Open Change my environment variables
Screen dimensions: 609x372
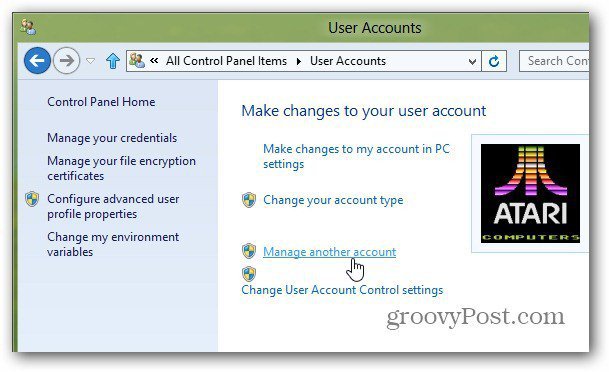tap(113, 244)
